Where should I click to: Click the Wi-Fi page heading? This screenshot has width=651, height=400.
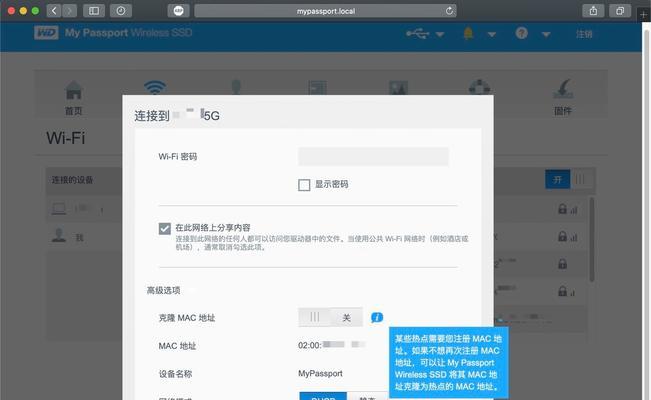66,138
